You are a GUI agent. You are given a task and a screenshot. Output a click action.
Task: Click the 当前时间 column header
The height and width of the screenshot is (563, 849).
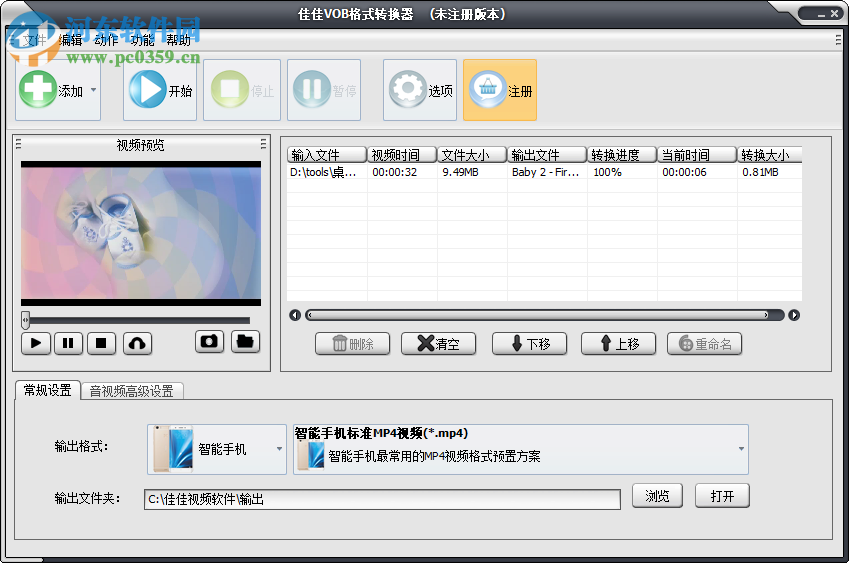[697, 155]
